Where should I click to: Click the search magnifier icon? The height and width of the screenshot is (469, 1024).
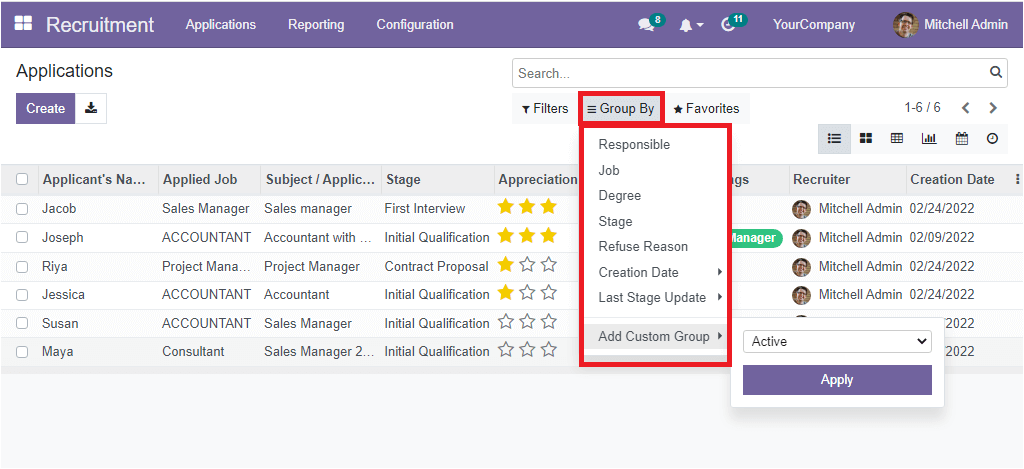pos(995,73)
